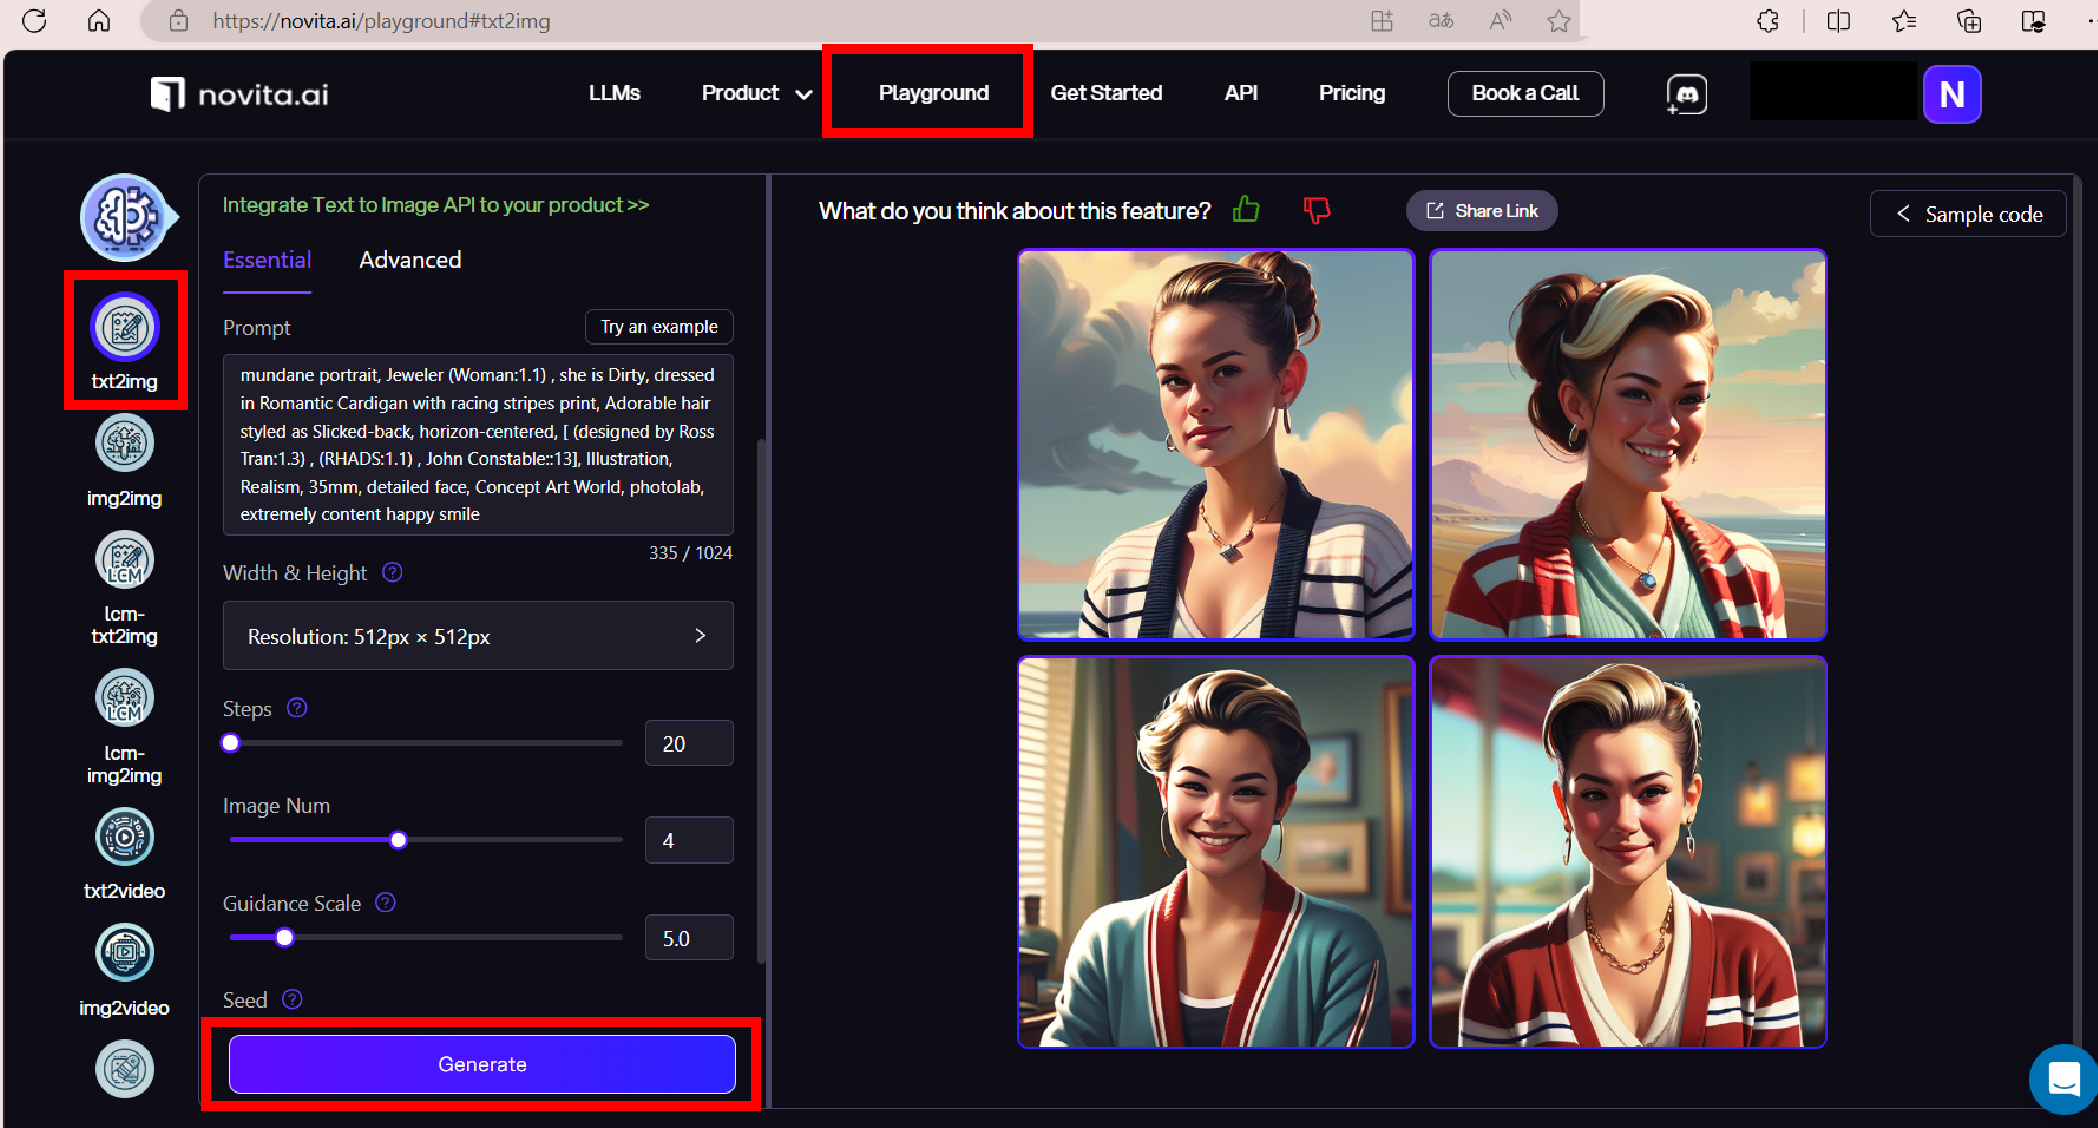Click the thumbs down feedback icon
Image resolution: width=2098 pixels, height=1128 pixels.
pos(1317,210)
